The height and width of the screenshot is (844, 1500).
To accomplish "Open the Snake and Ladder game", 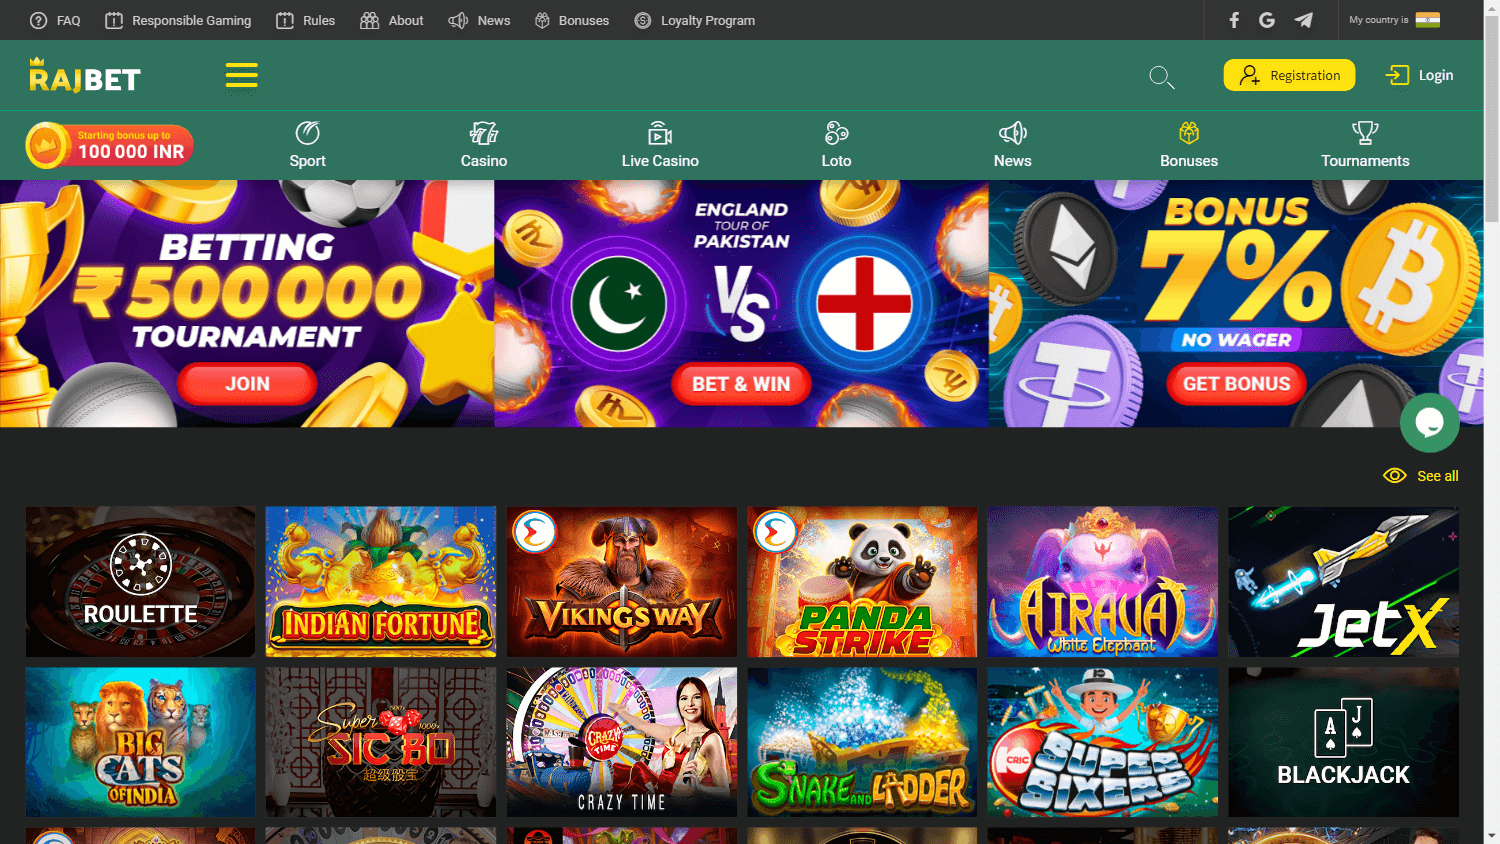I will (862, 742).
